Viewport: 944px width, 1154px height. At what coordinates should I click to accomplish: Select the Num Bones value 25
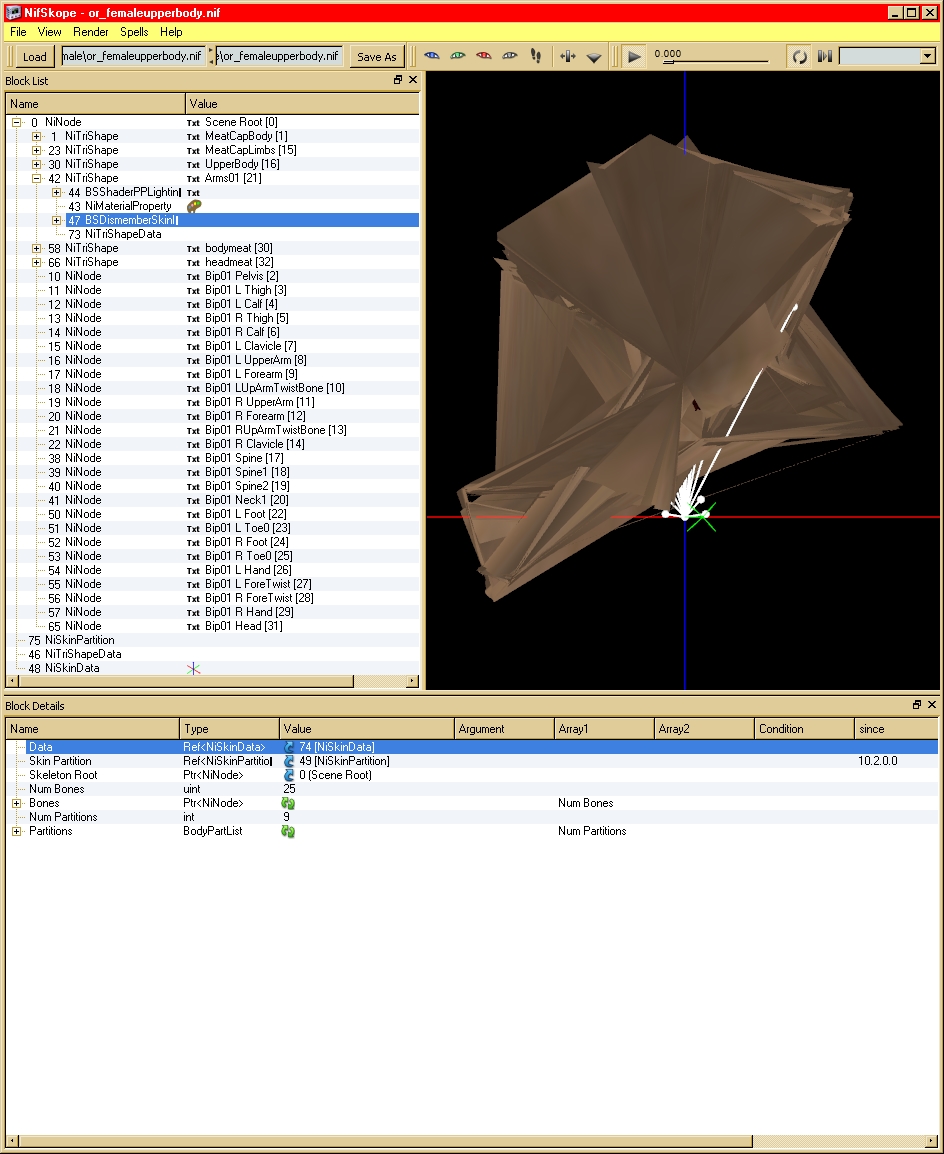click(289, 789)
